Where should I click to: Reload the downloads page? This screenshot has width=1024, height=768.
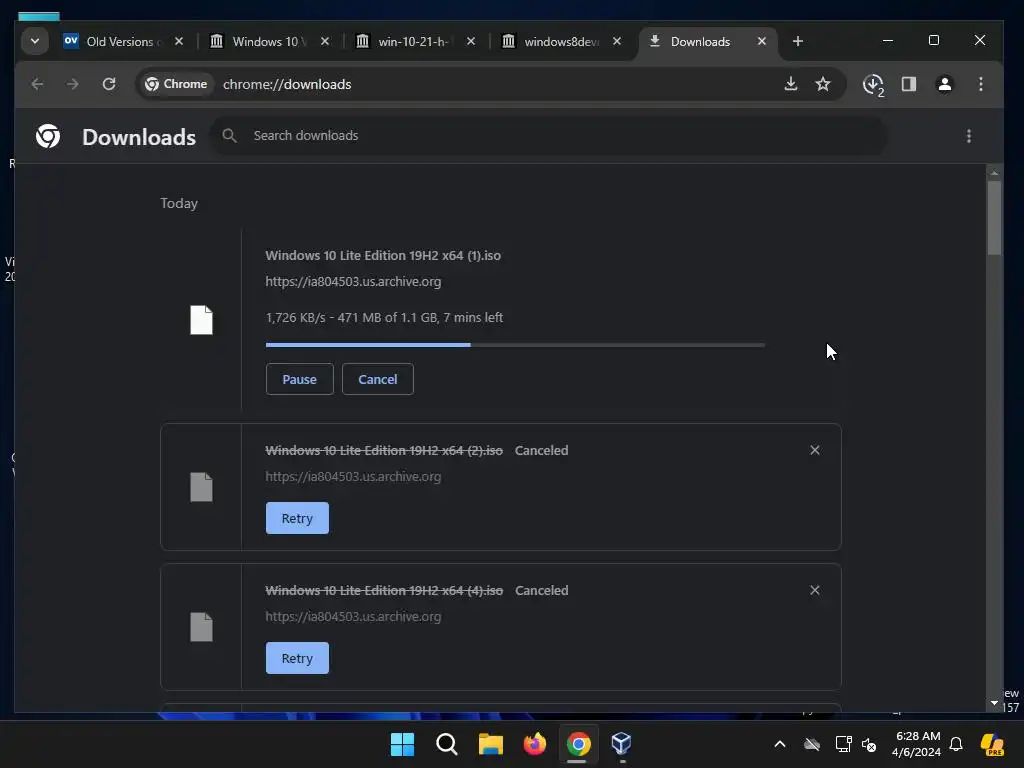pos(109,84)
